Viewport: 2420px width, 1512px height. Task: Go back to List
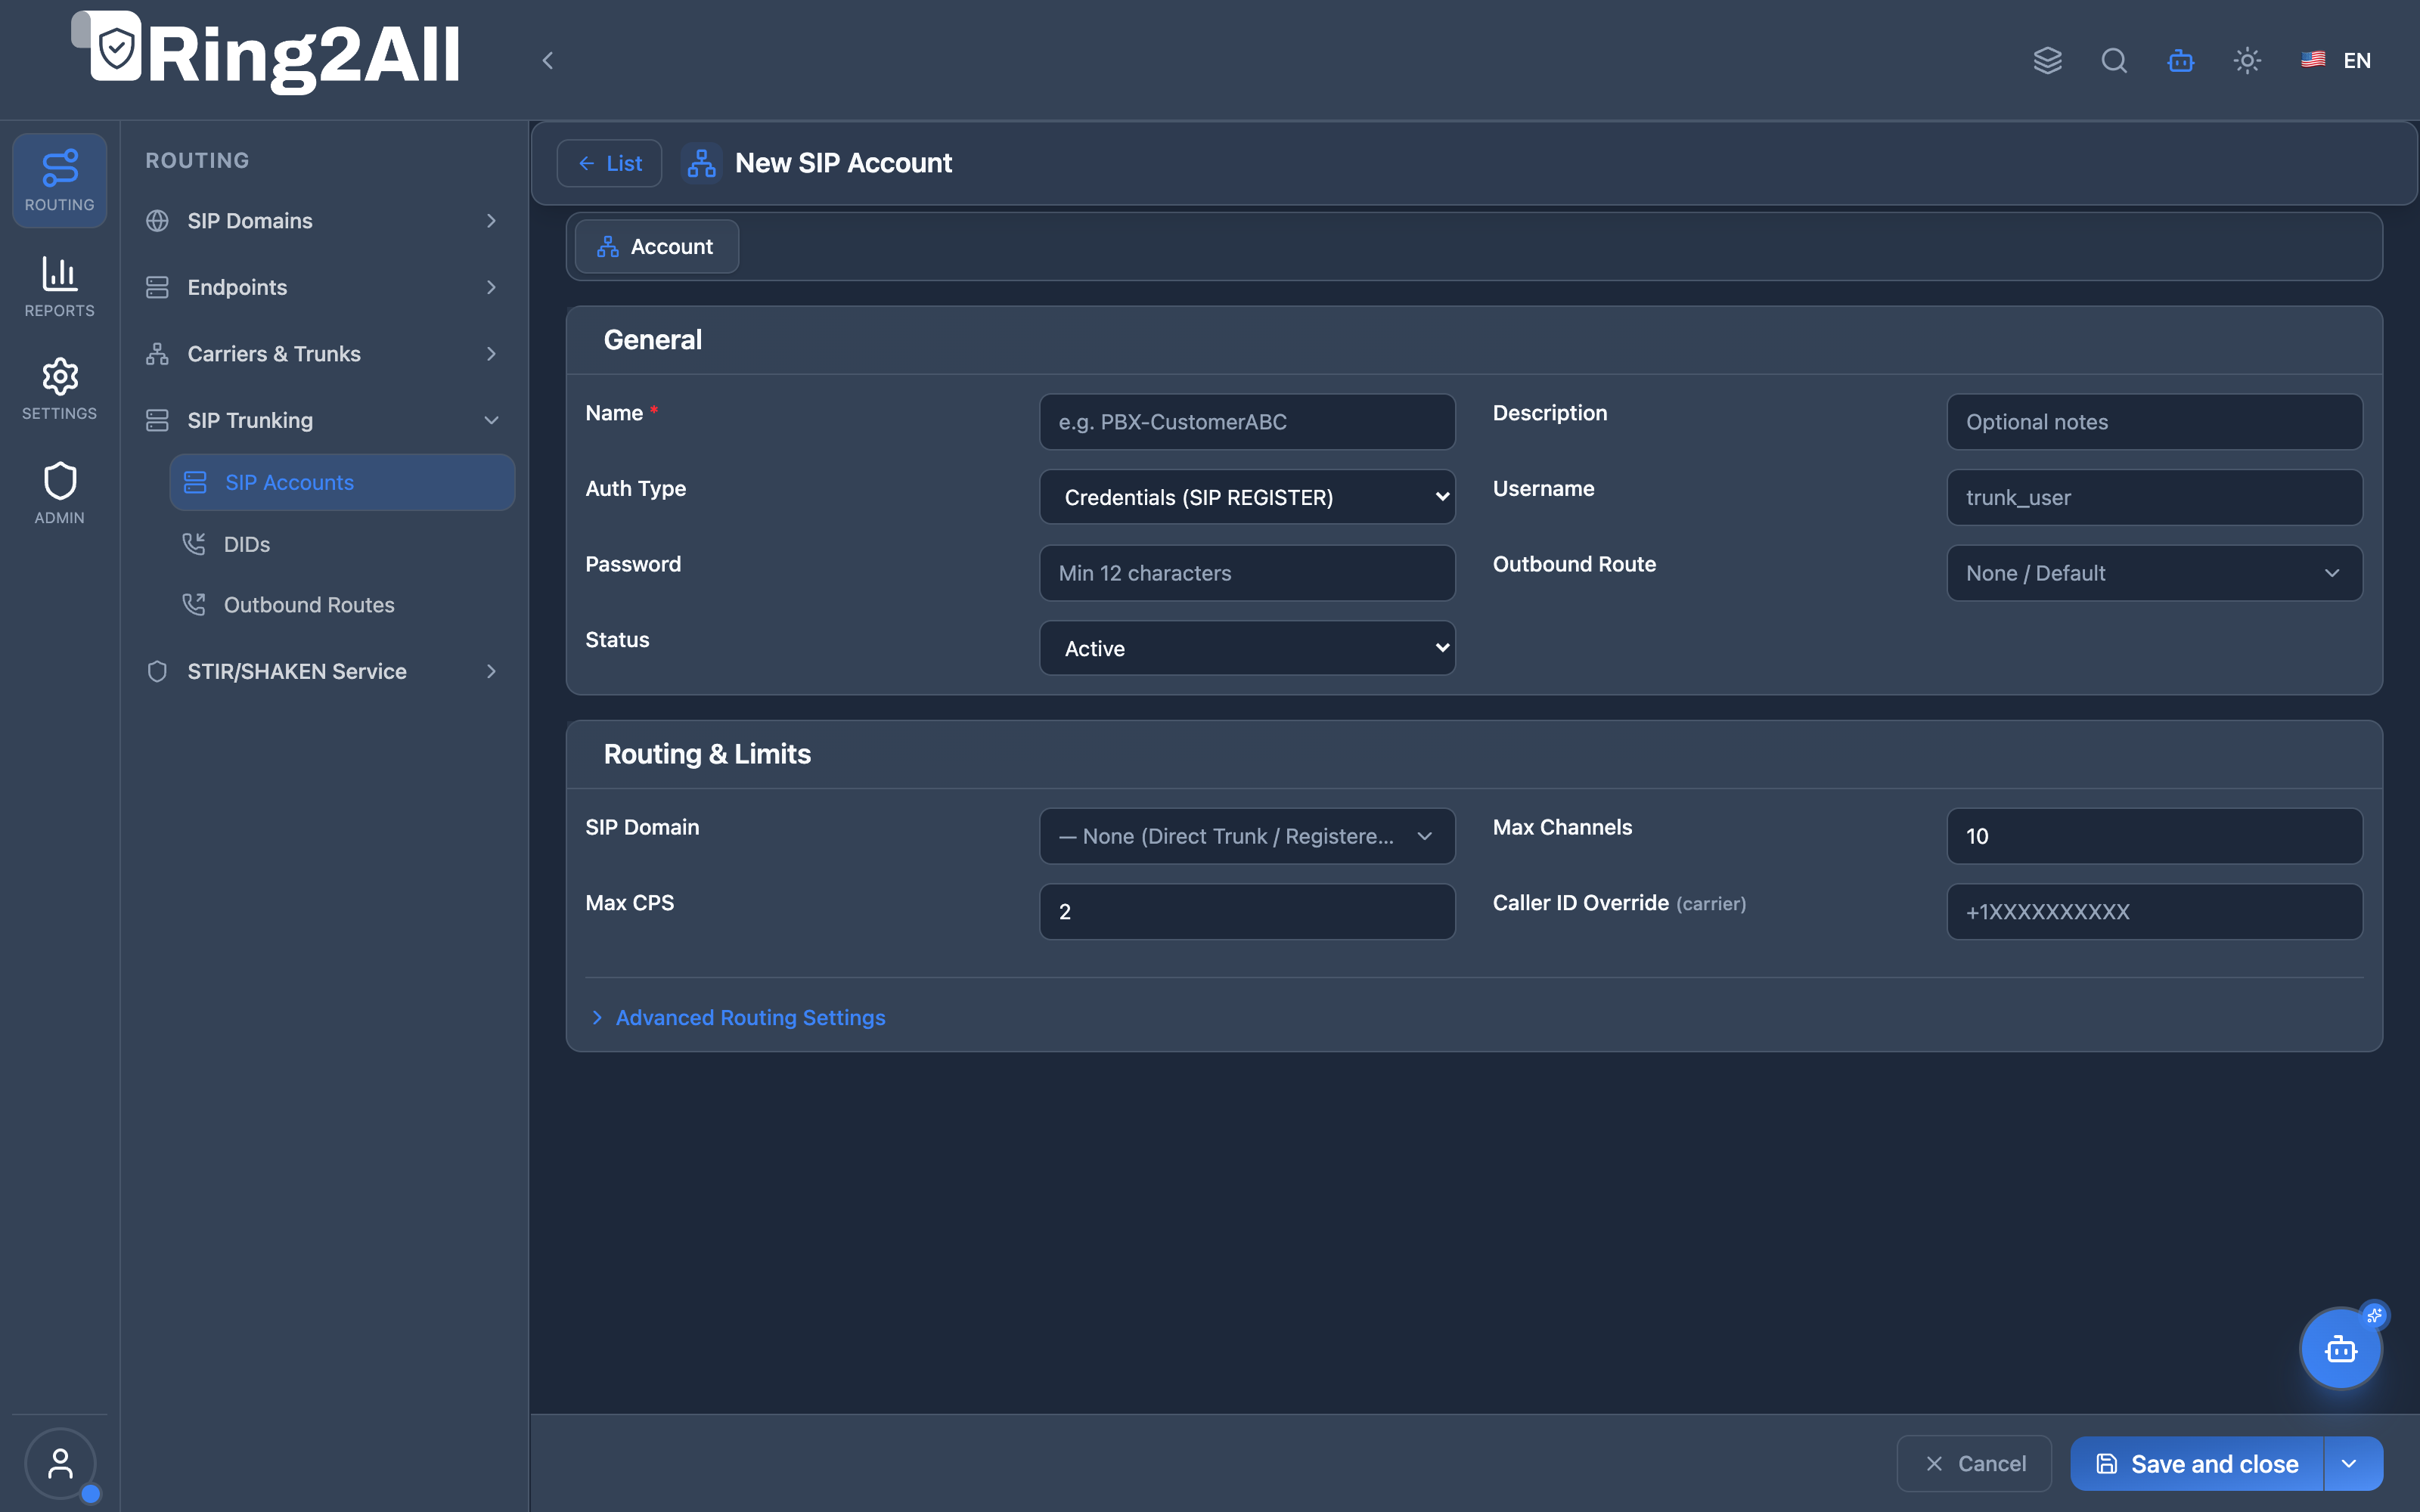[x=609, y=163]
